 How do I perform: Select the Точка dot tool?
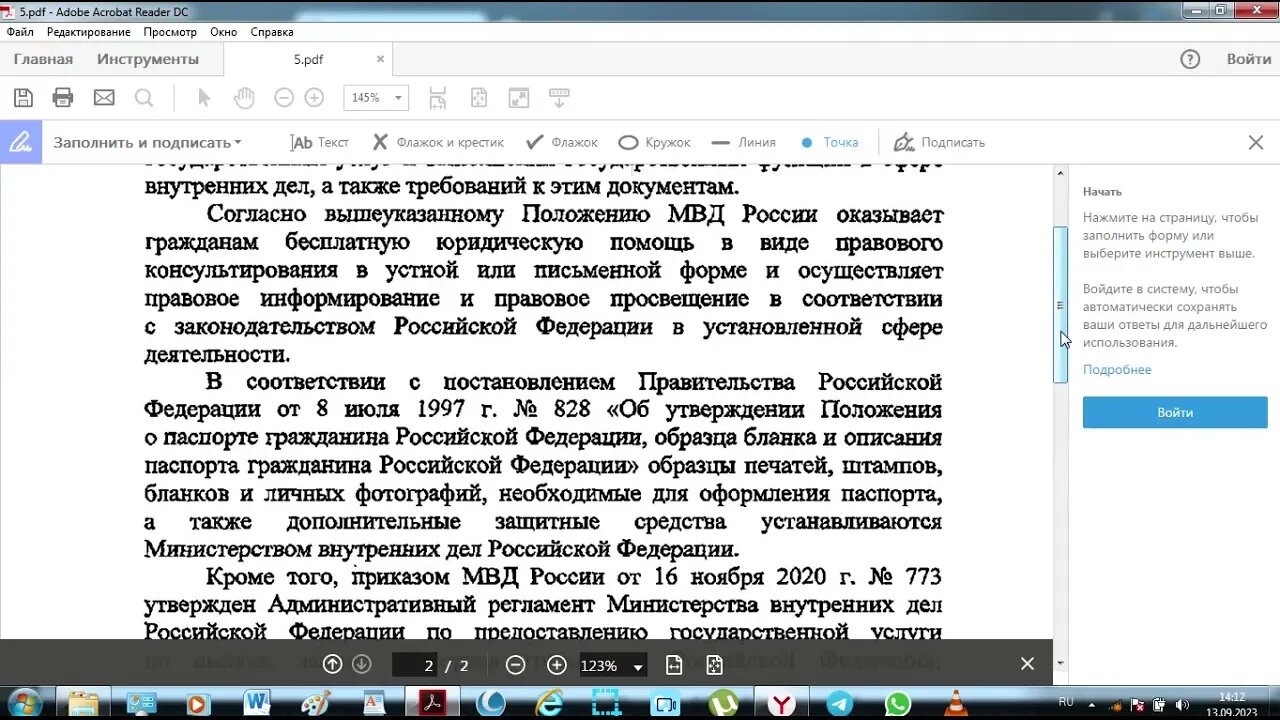[829, 142]
